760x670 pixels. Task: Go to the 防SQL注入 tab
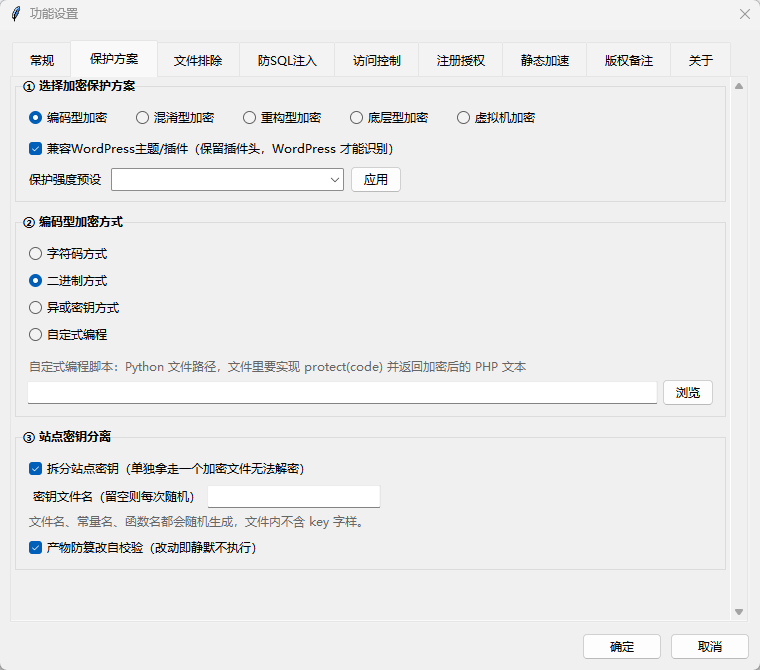click(x=286, y=61)
